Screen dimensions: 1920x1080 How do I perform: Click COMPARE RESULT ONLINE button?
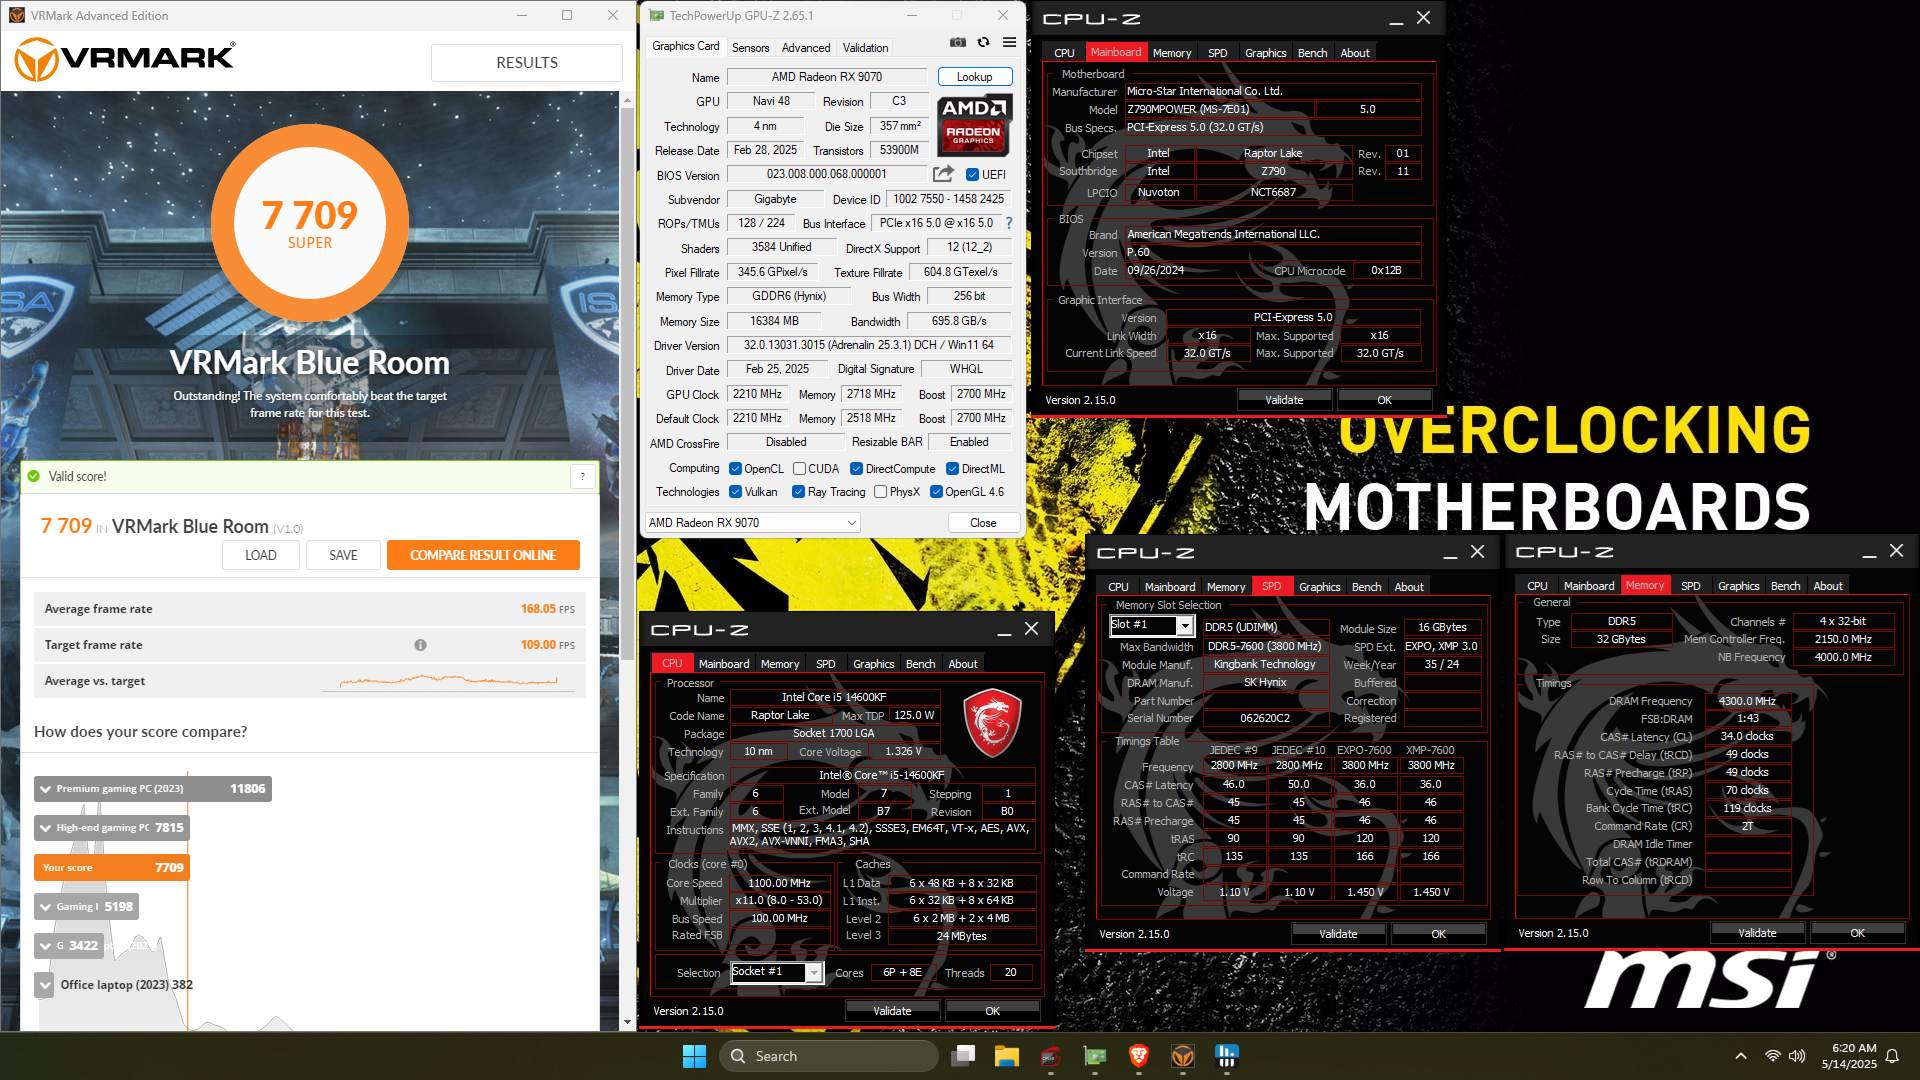point(483,555)
